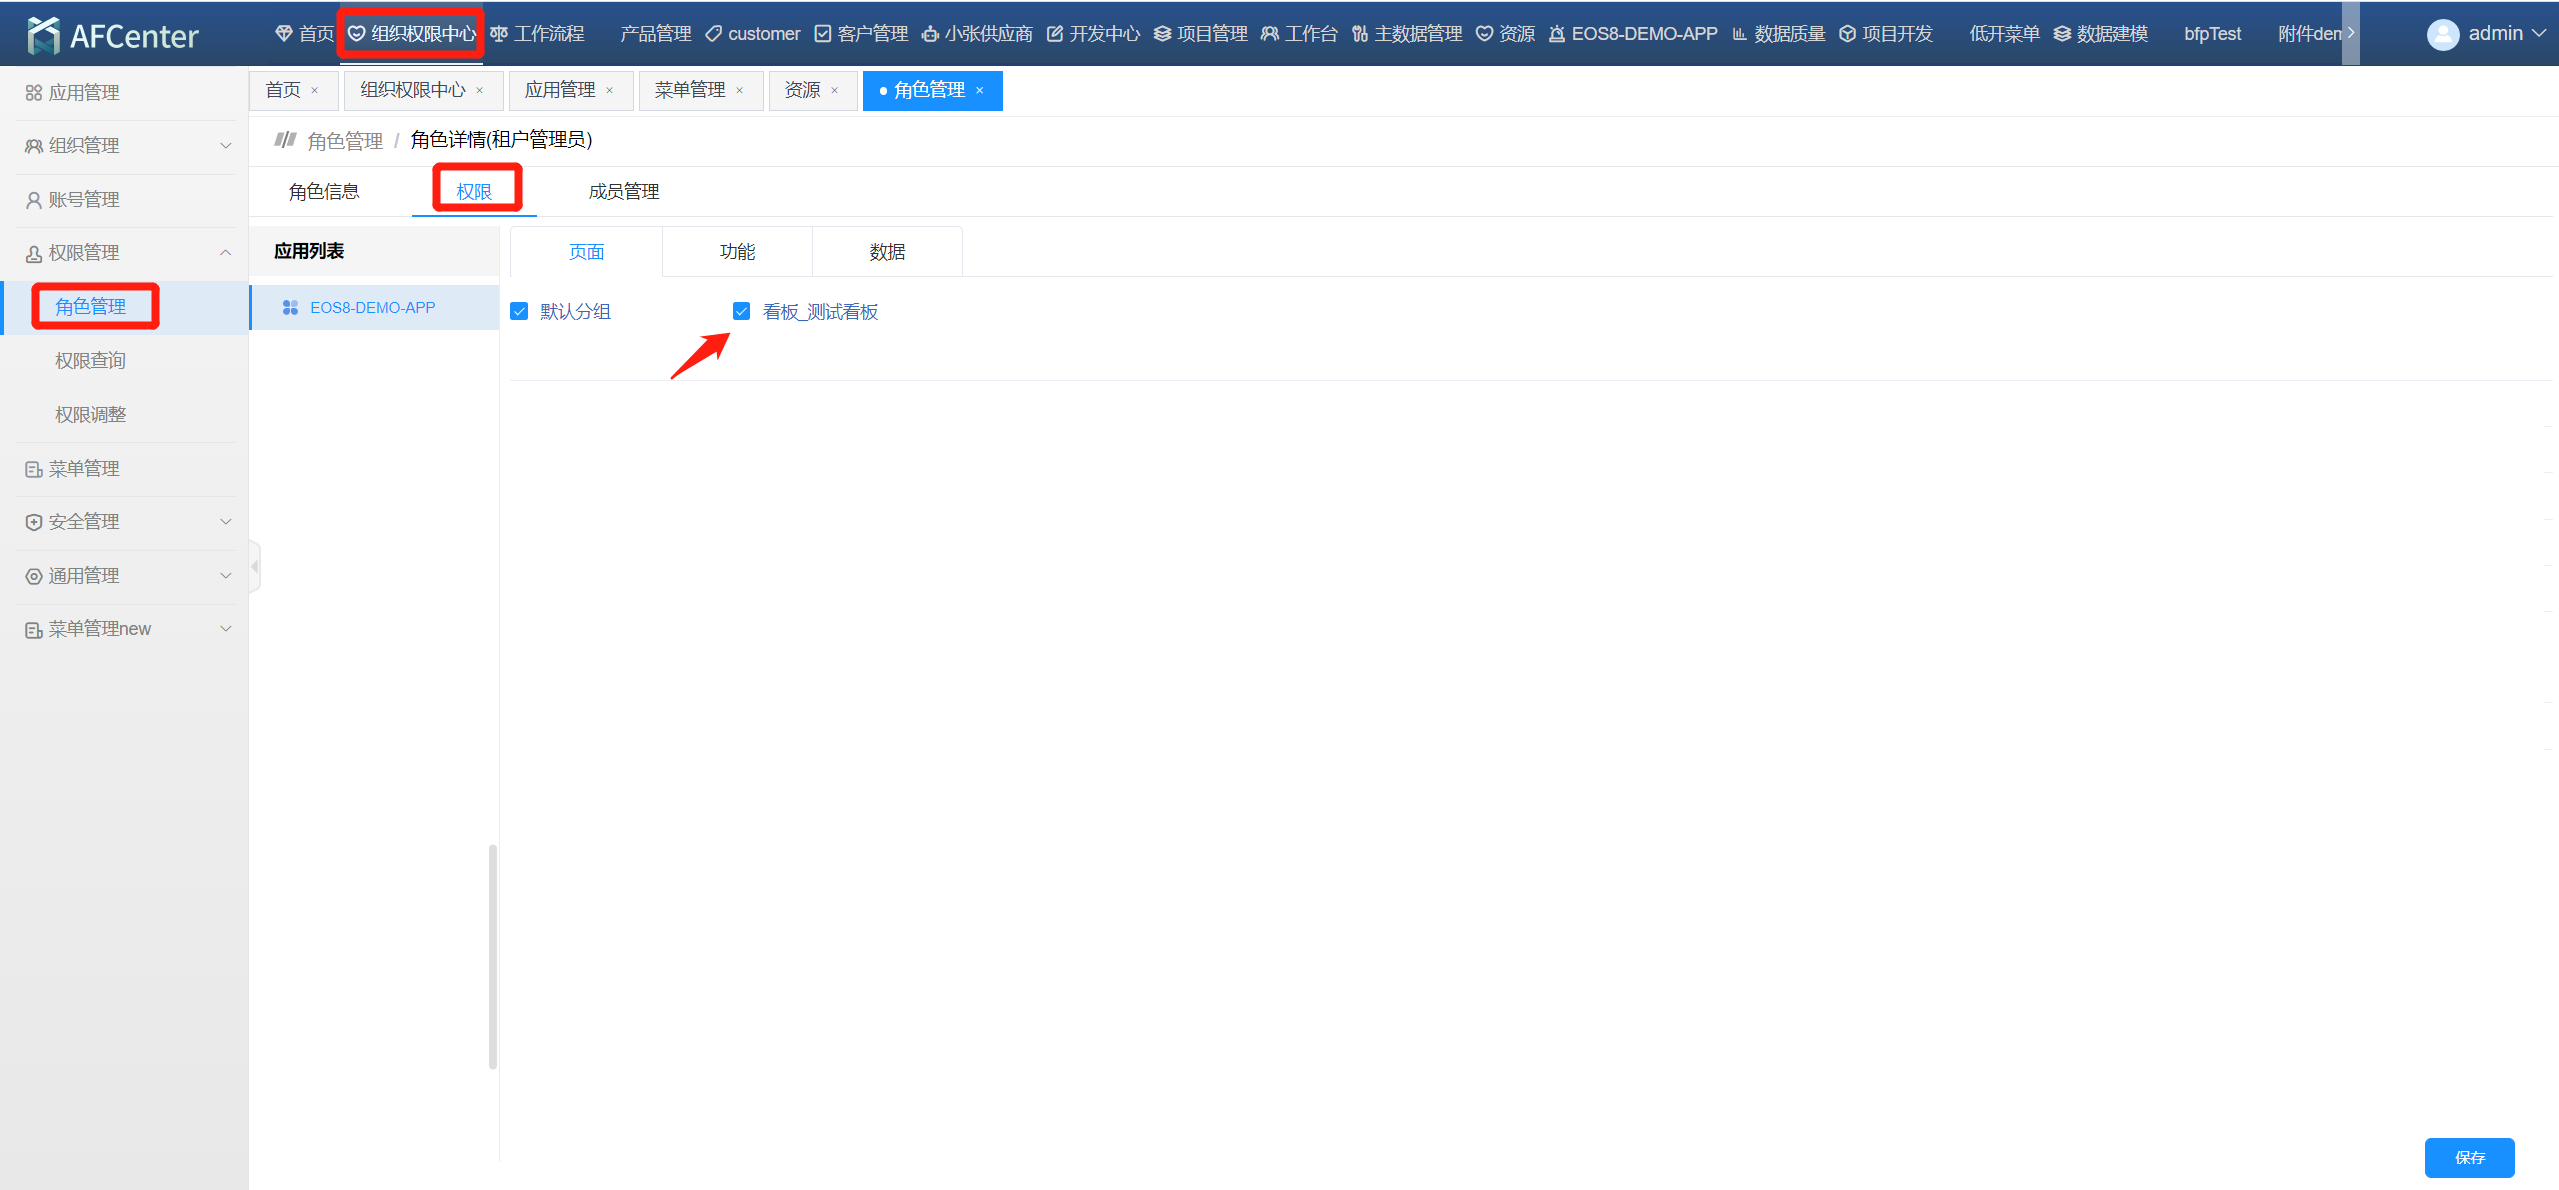
Task: Expand the 组织管理 sidebar section
Action: click(225, 146)
